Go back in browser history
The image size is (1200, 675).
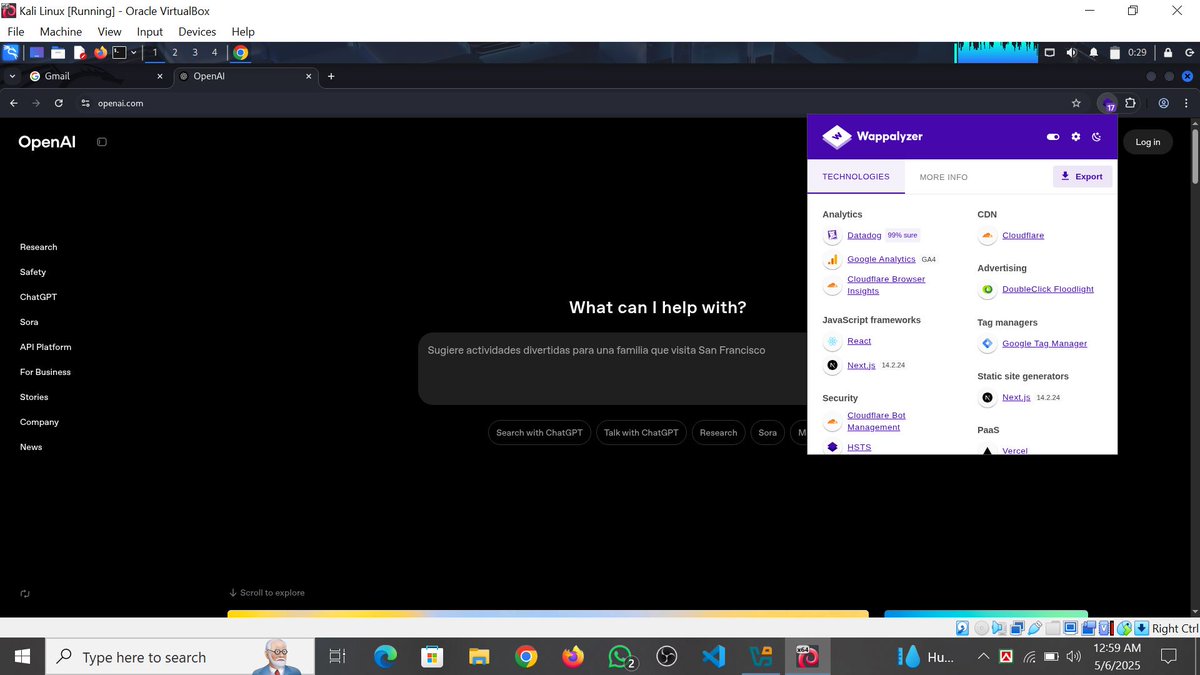14,102
